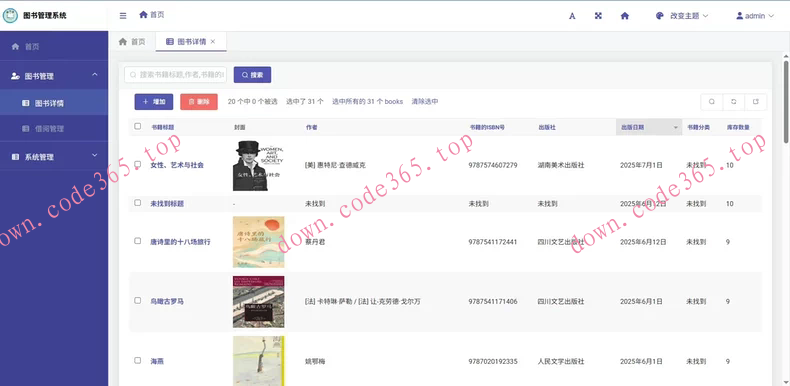This screenshot has height=386, width=790.
Task: Check the 女性、艺术与社会 row checkbox
Action: tap(138, 164)
